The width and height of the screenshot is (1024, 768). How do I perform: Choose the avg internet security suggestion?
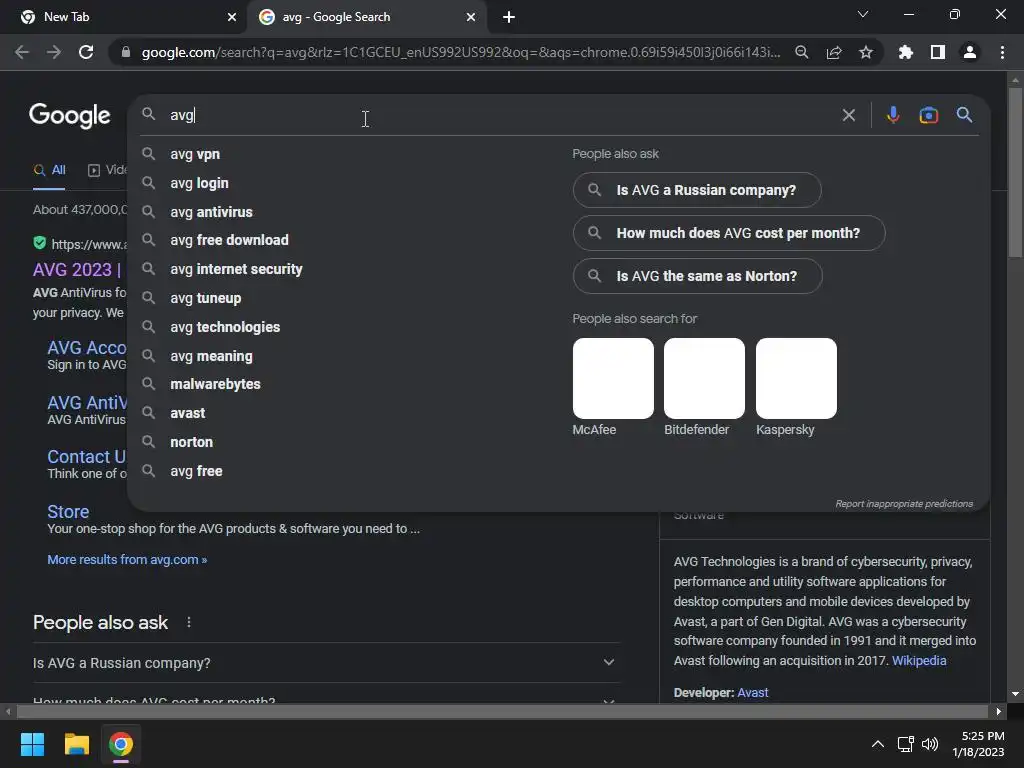(236, 269)
